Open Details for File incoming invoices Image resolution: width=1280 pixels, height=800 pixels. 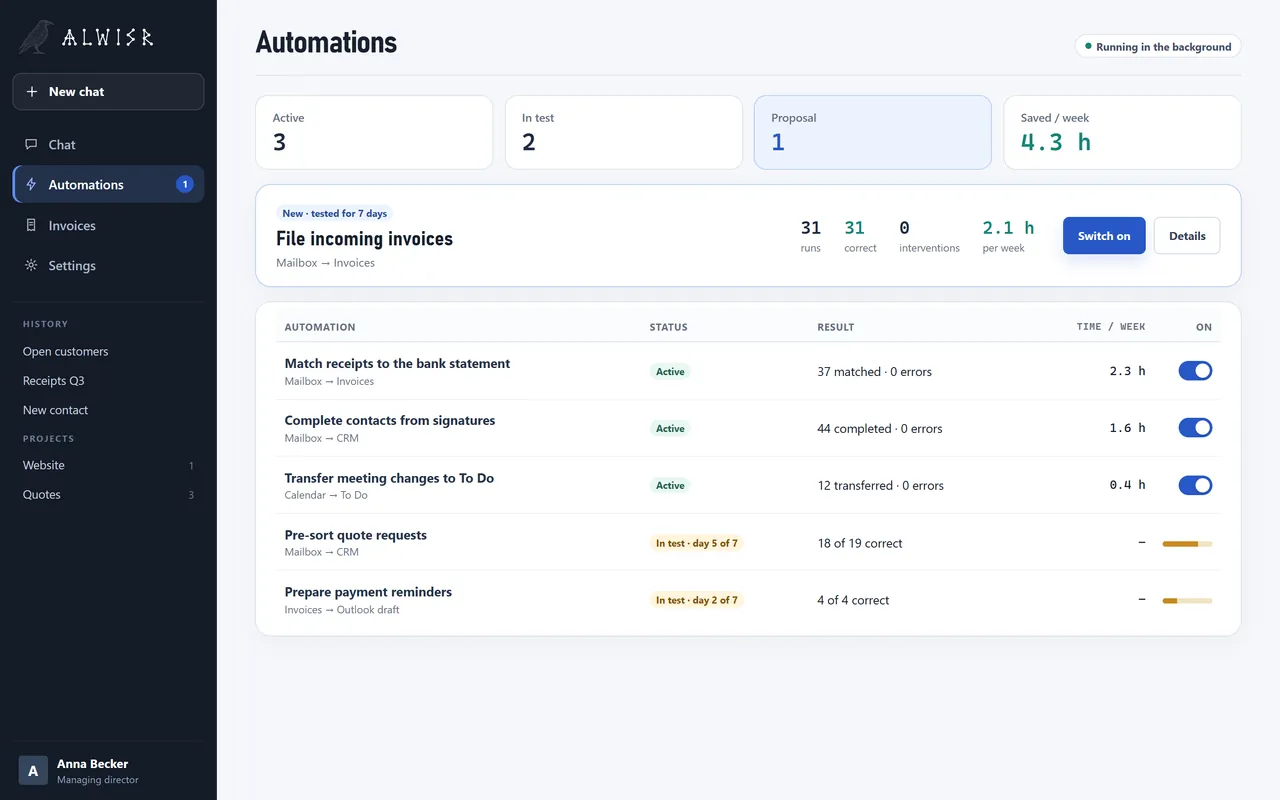click(x=1187, y=236)
